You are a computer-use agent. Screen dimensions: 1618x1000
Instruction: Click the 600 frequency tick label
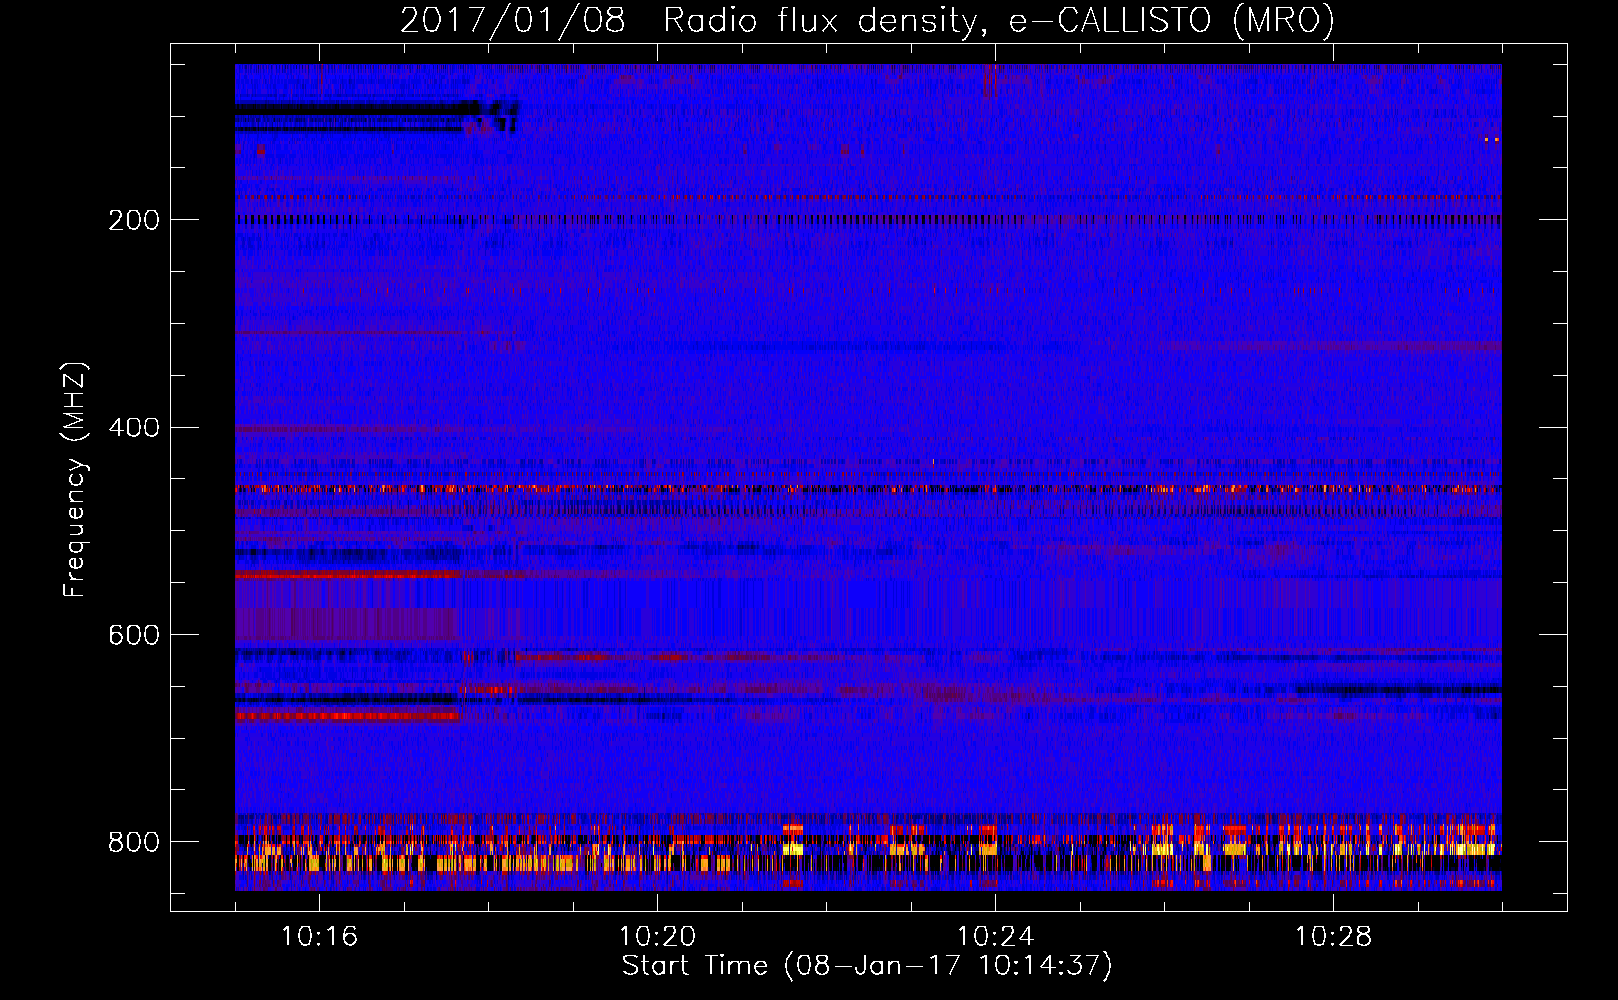tap(134, 636)
